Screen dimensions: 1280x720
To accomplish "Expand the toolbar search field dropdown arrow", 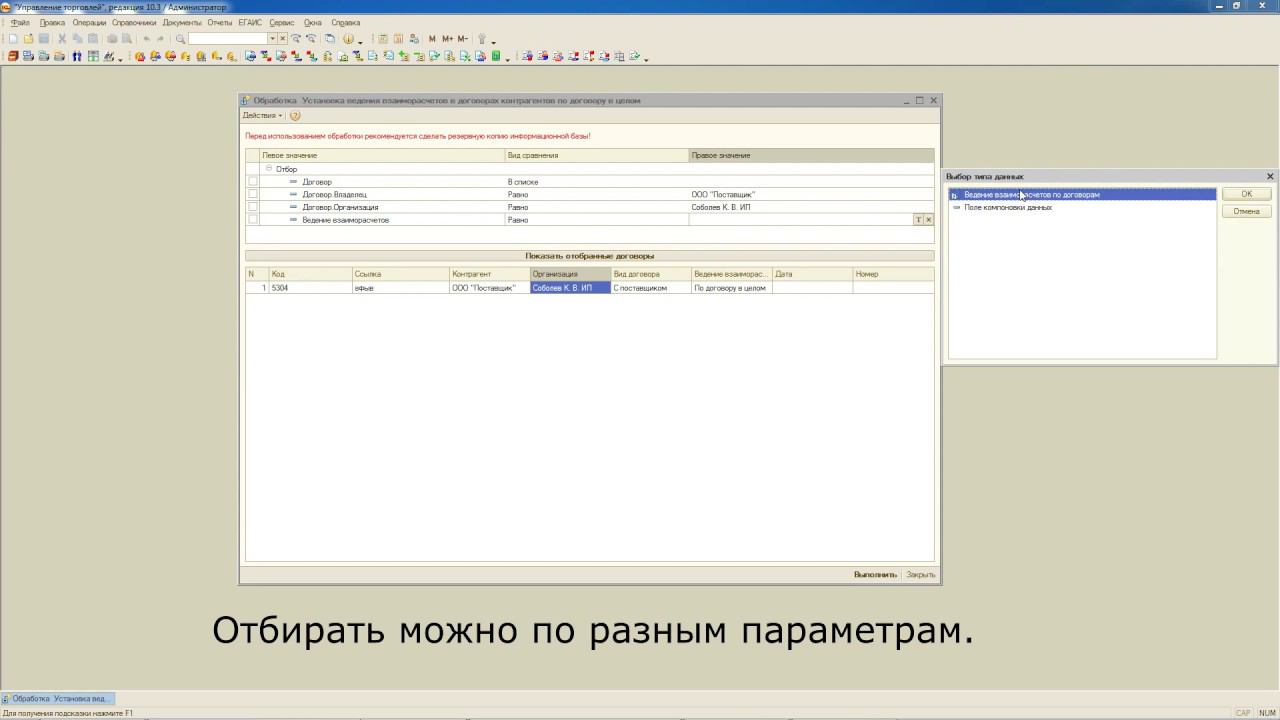I will [x=272, y=39].
